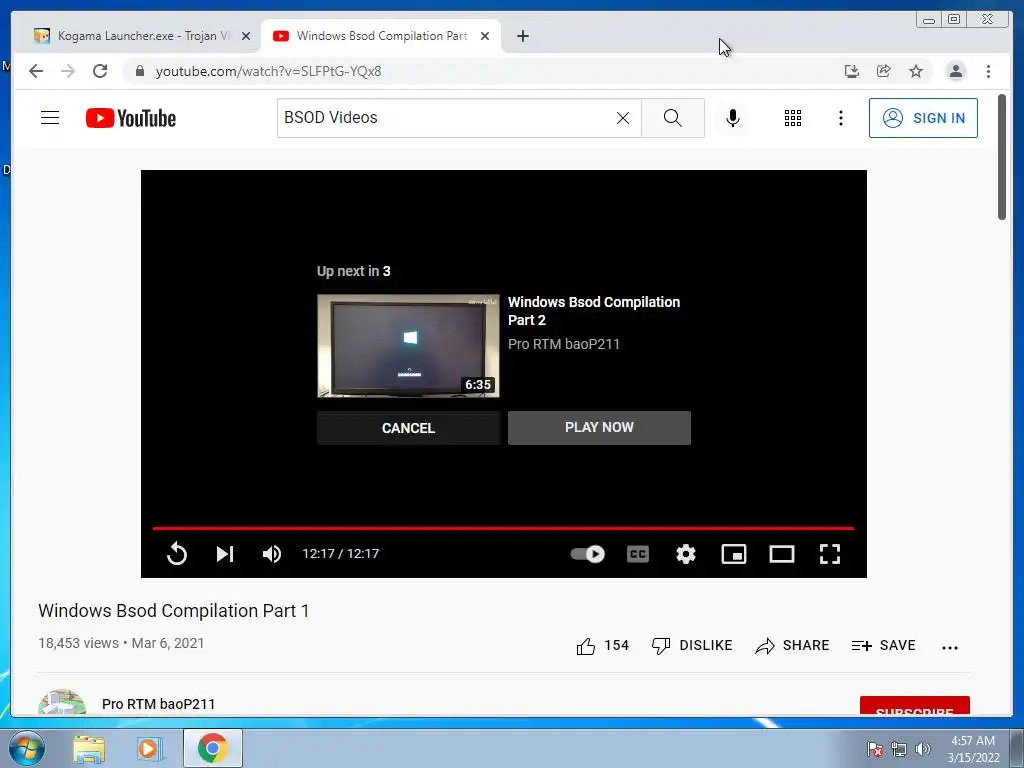
Task: Open the channel avatar of Pro RTM baoP211
Action: point(62,703)
